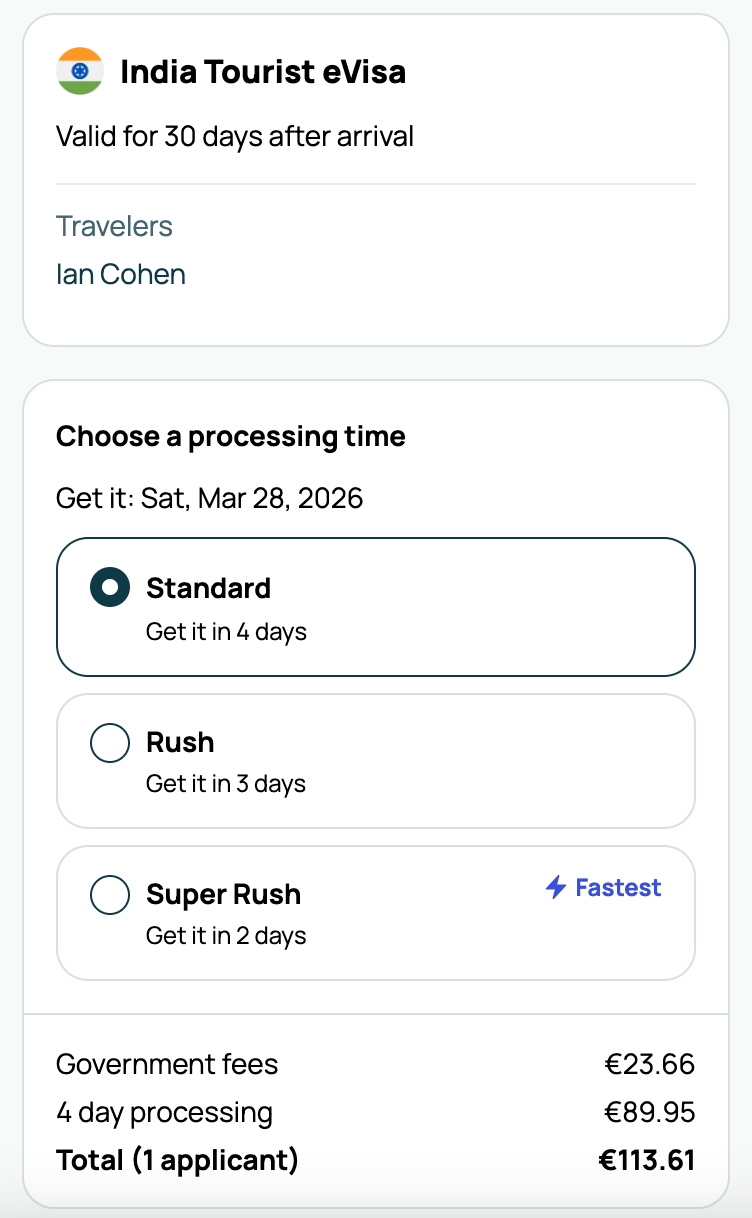The width and height of the screenshot is (752, 1218).
Task: Click "Get it in 3 days" text
Action: click(226, 784)
